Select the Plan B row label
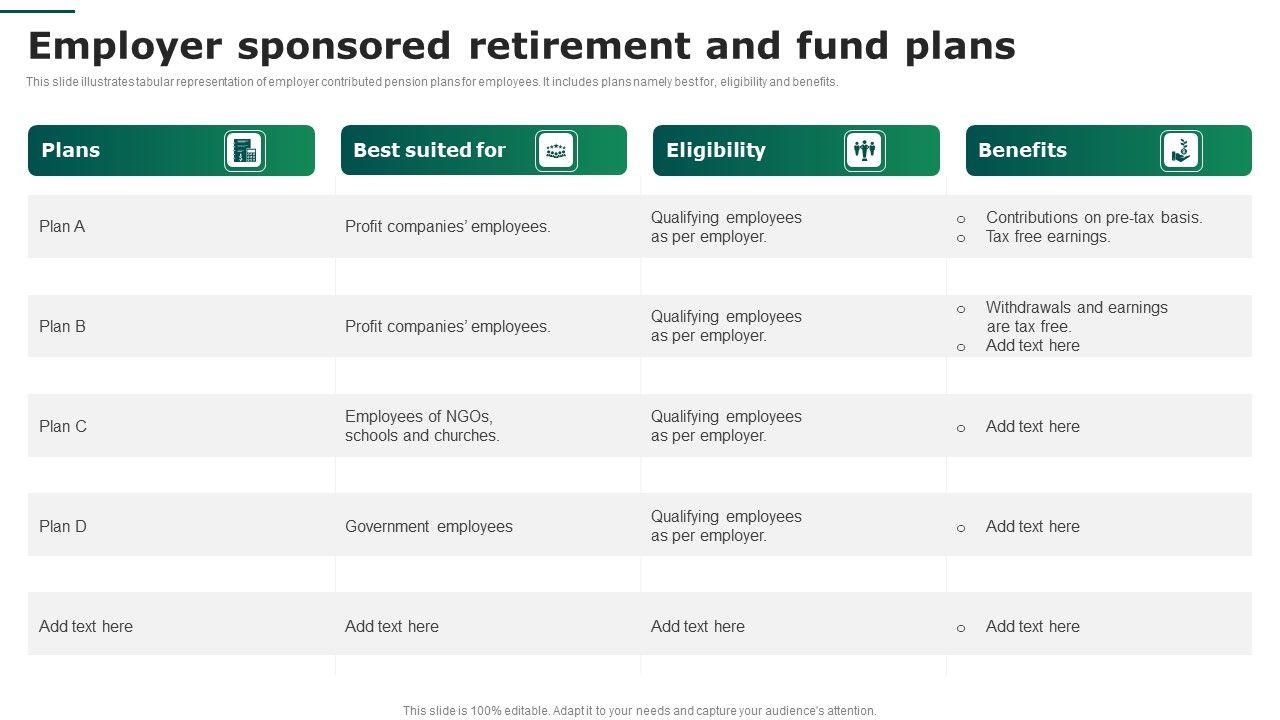This screenshot has width=1280, height=720. [62, 327]
